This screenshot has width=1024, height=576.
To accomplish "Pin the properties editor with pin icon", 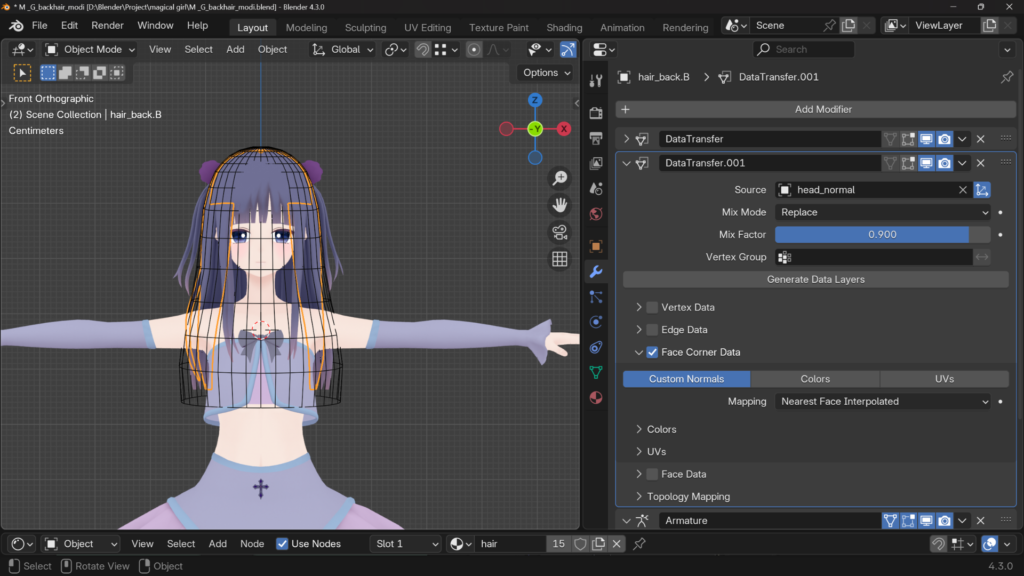I will click(x=1006, y=77).
